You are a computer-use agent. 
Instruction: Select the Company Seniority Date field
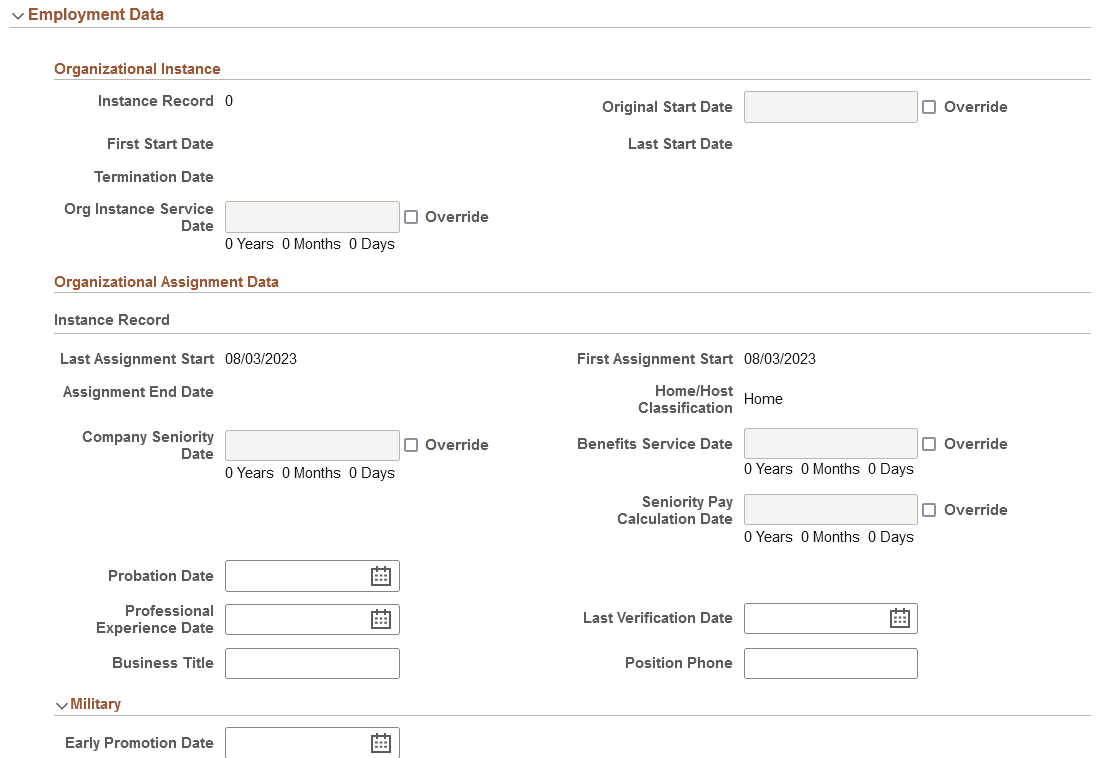click(x=310, y=444)
